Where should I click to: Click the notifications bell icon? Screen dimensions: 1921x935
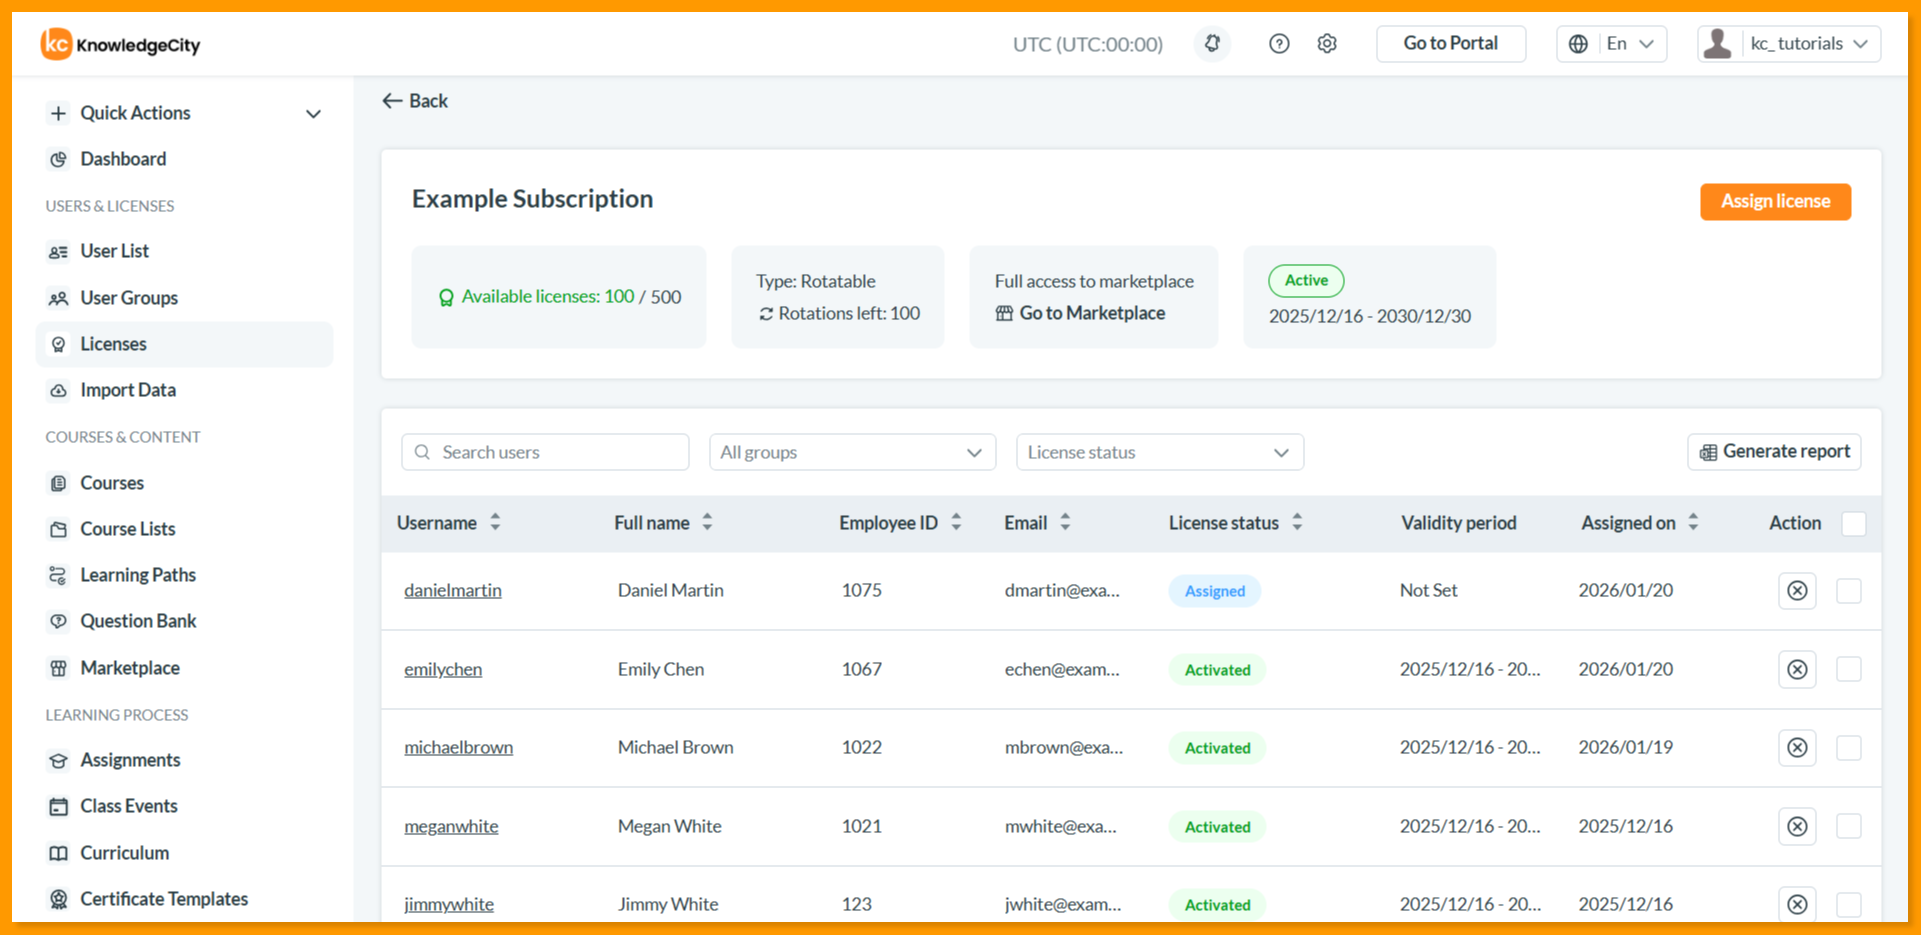[x=1212, y=44]
